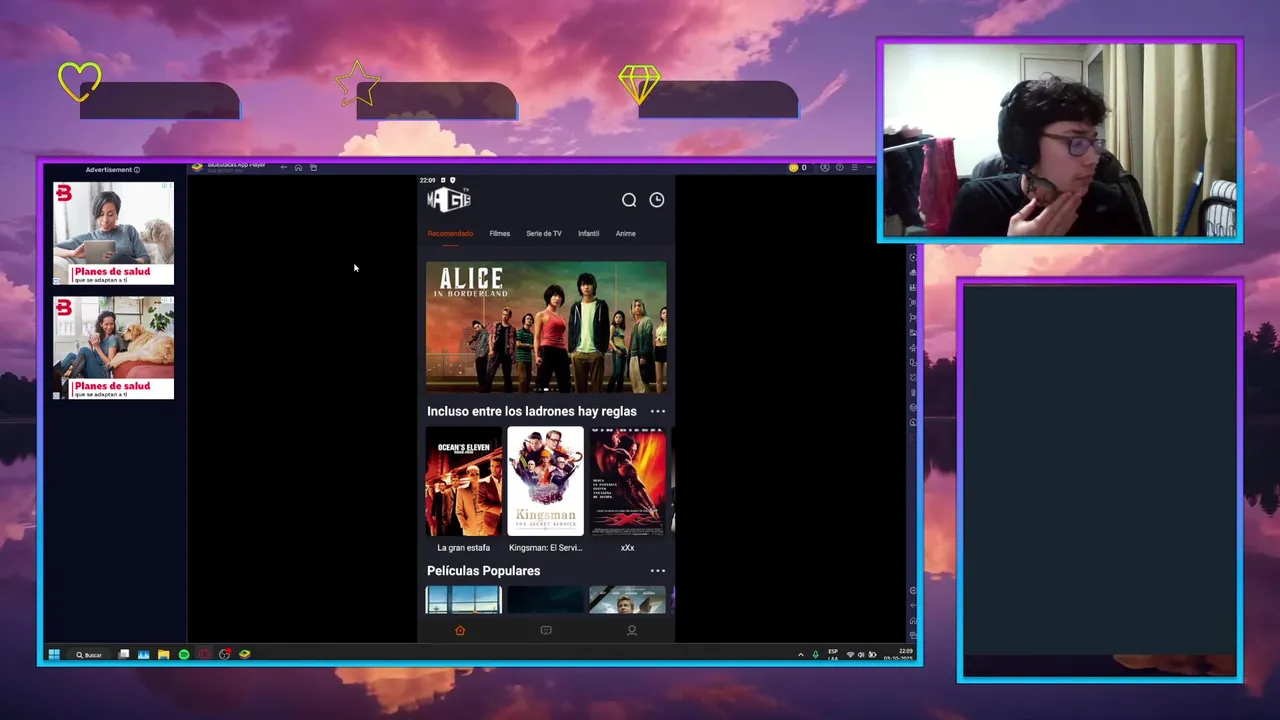1280x720 pixels.
Task: Open the Serie de TV tab
Action: tap(544, 234)
